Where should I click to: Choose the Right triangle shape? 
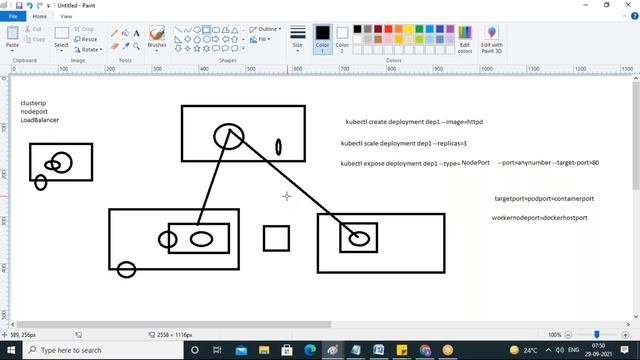click(x=178, y=39)
